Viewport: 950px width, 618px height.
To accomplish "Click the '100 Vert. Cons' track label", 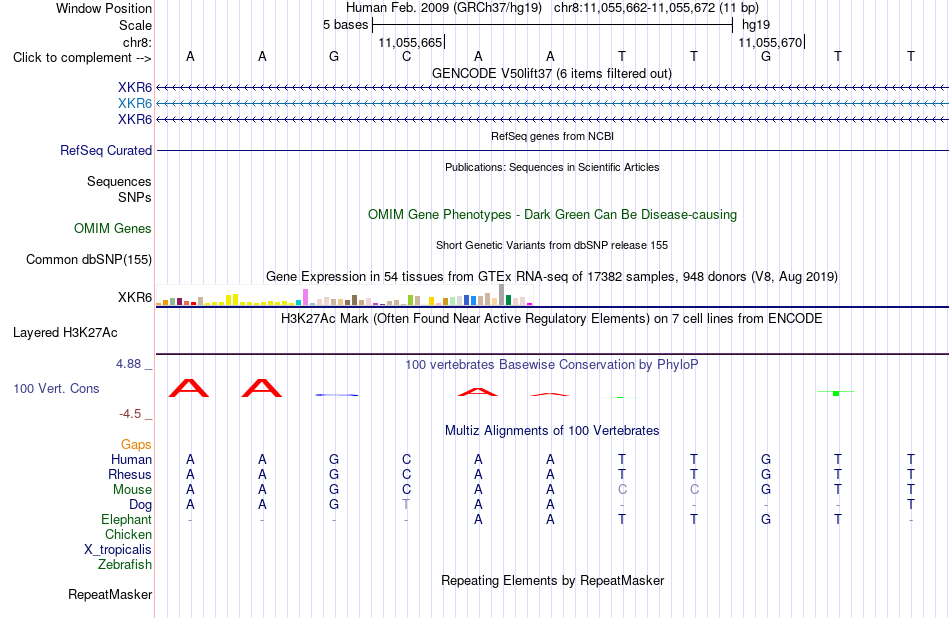I will (x=56, y=388).
